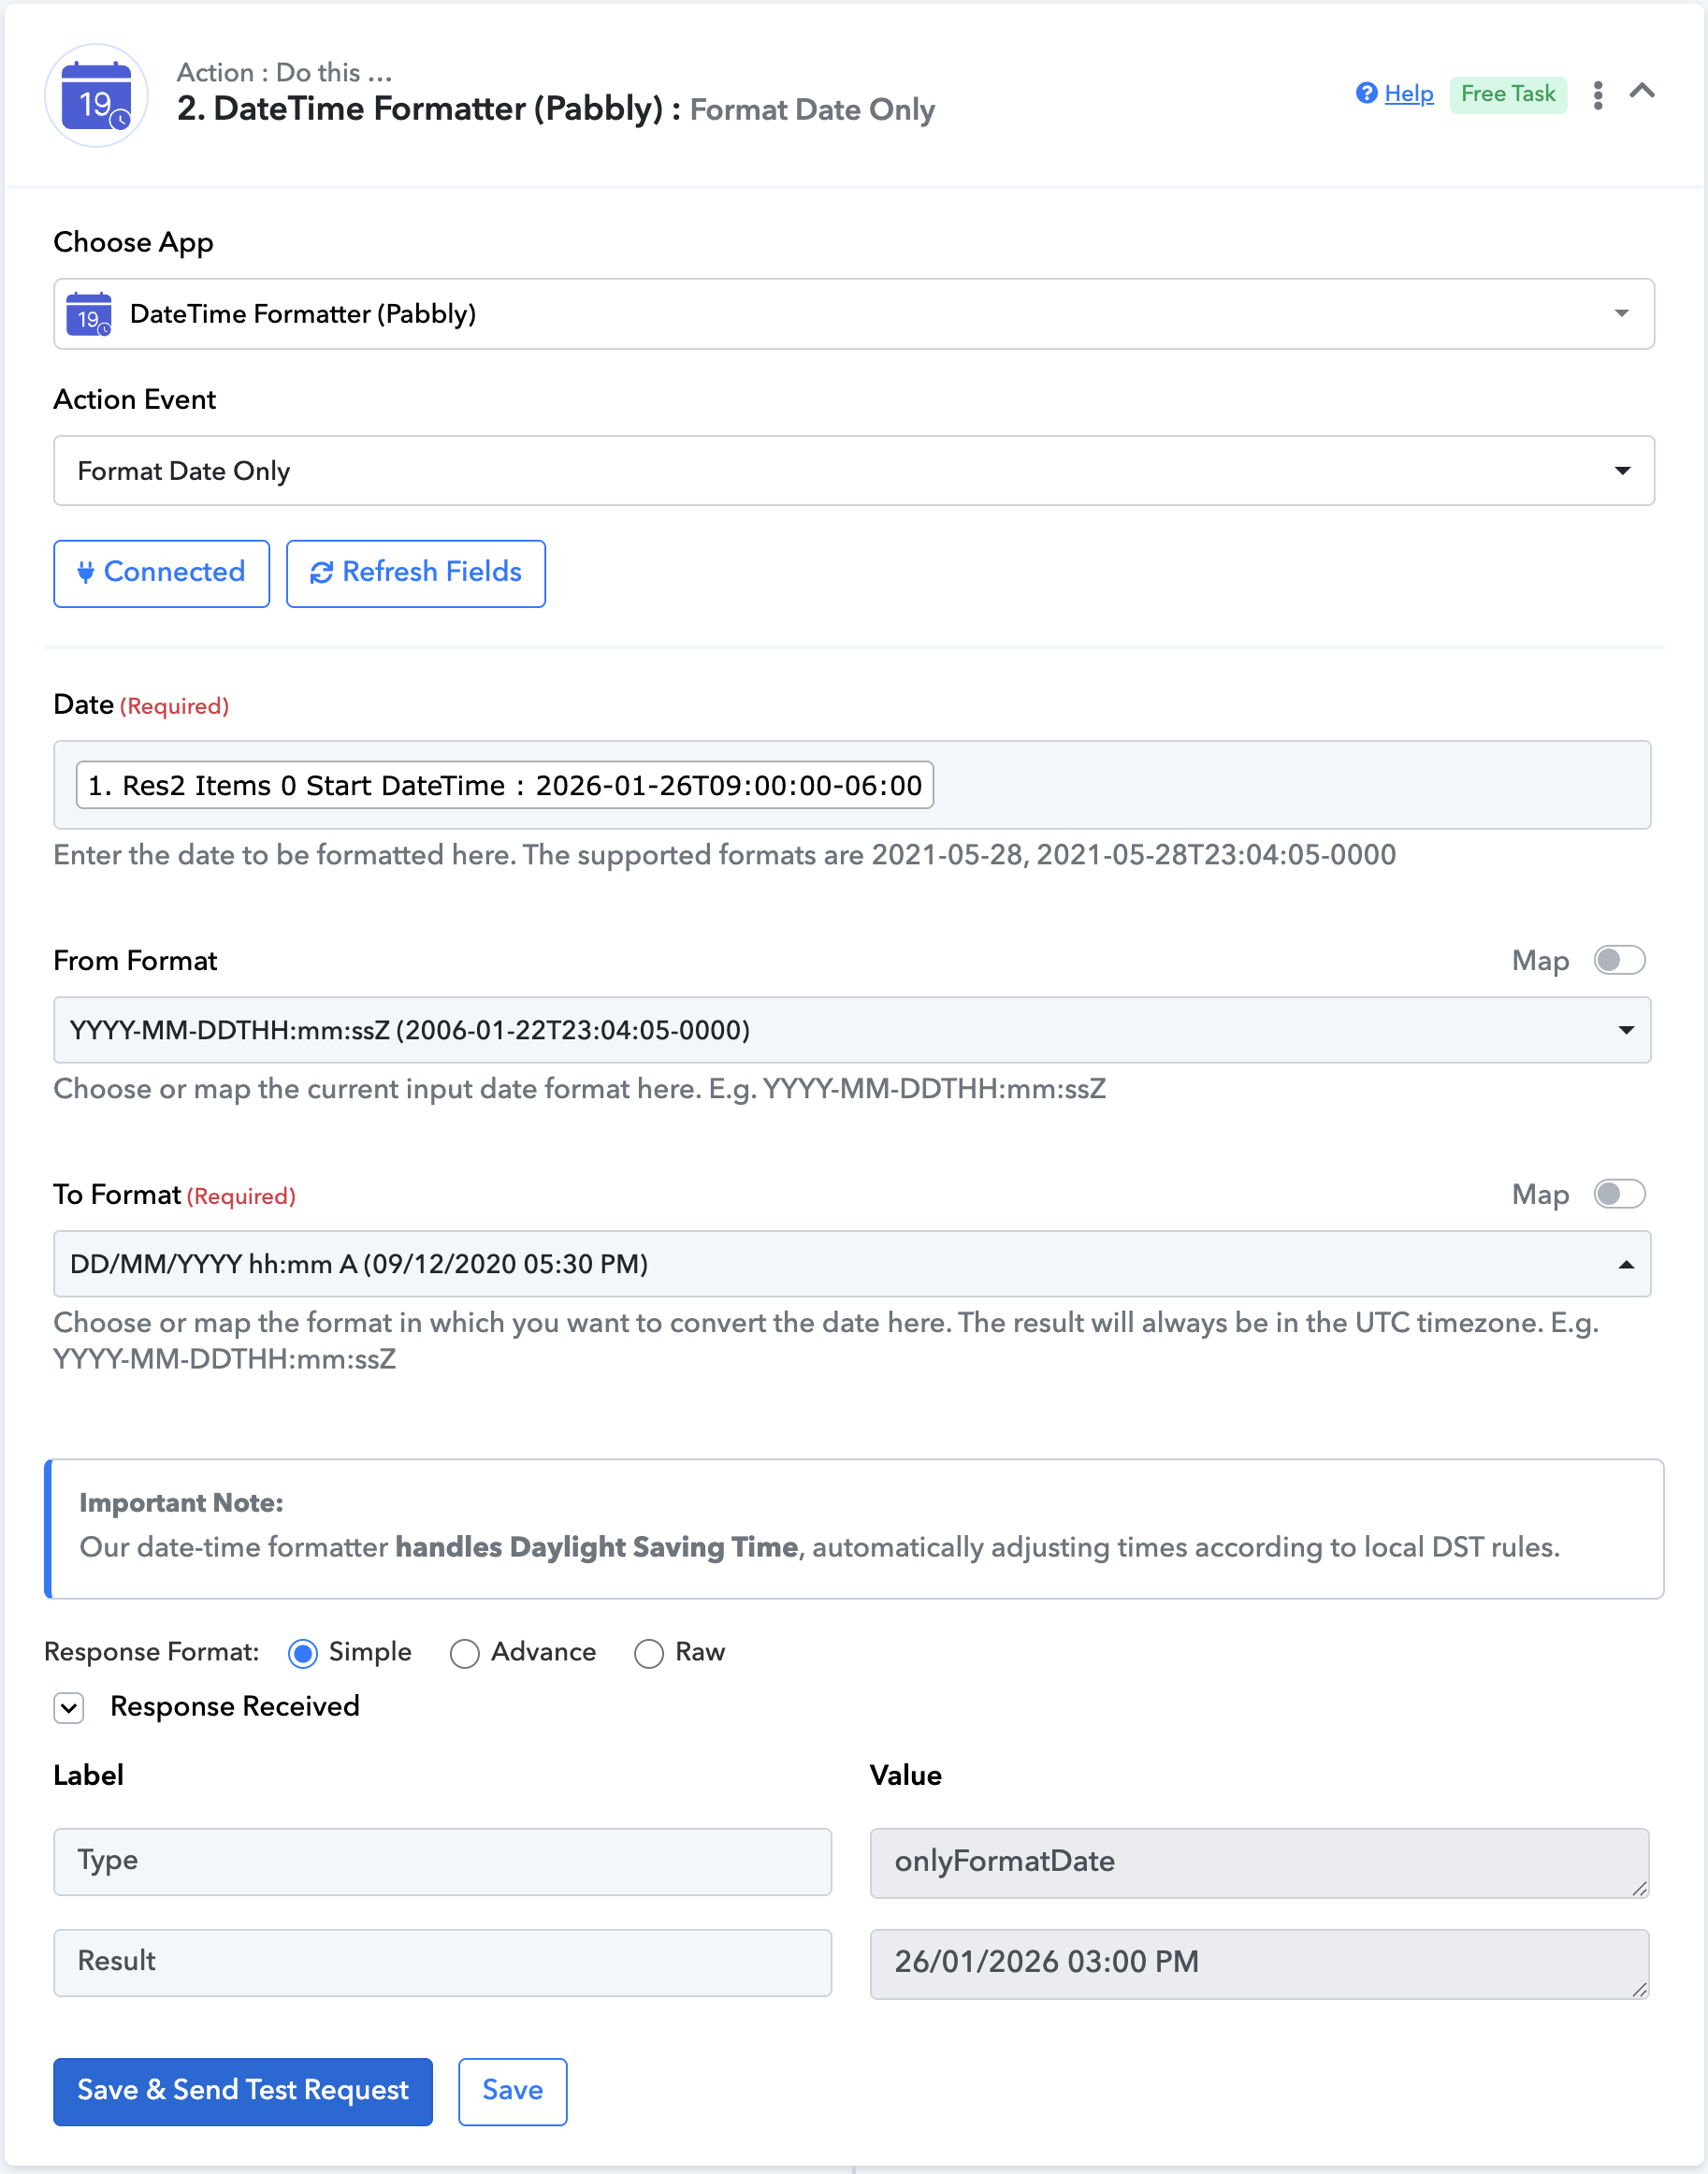Click the plug icon on Connected button
This screenshot has width=1708, height=2174.
click(x=86, y=572)
